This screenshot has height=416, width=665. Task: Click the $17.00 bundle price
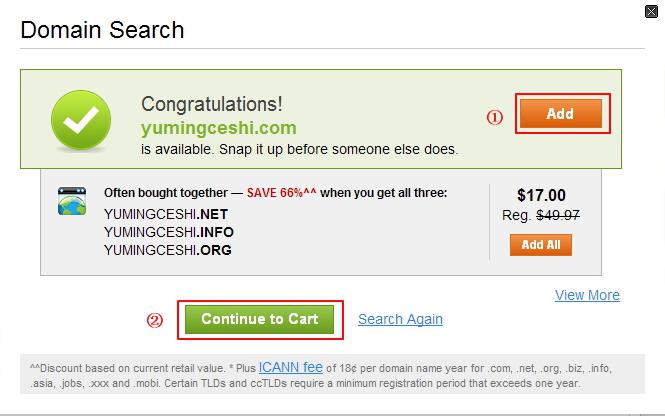(x=541, y=196)
